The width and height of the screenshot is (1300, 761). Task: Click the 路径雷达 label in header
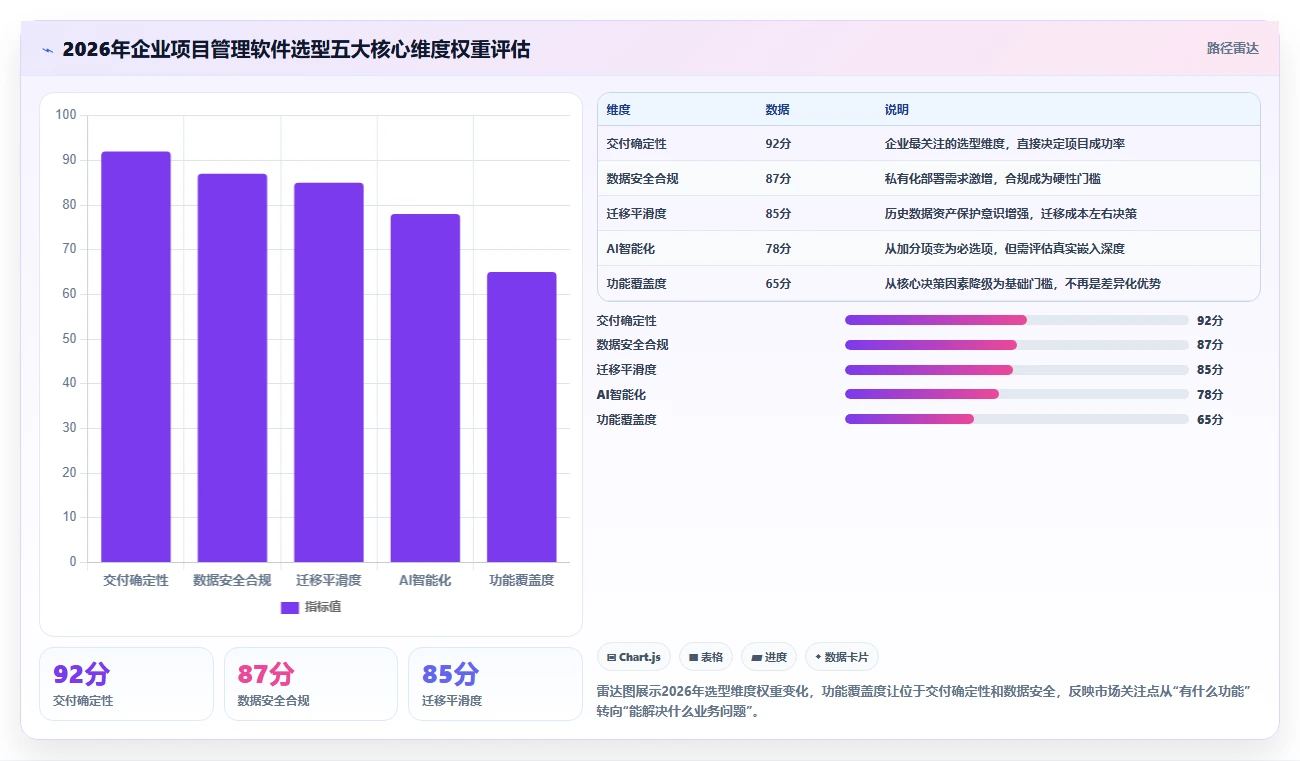[1232, 48]
